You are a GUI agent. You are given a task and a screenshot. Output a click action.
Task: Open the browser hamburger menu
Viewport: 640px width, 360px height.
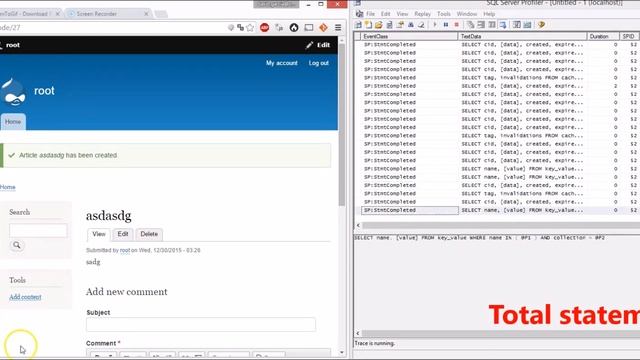pos(338,28)
